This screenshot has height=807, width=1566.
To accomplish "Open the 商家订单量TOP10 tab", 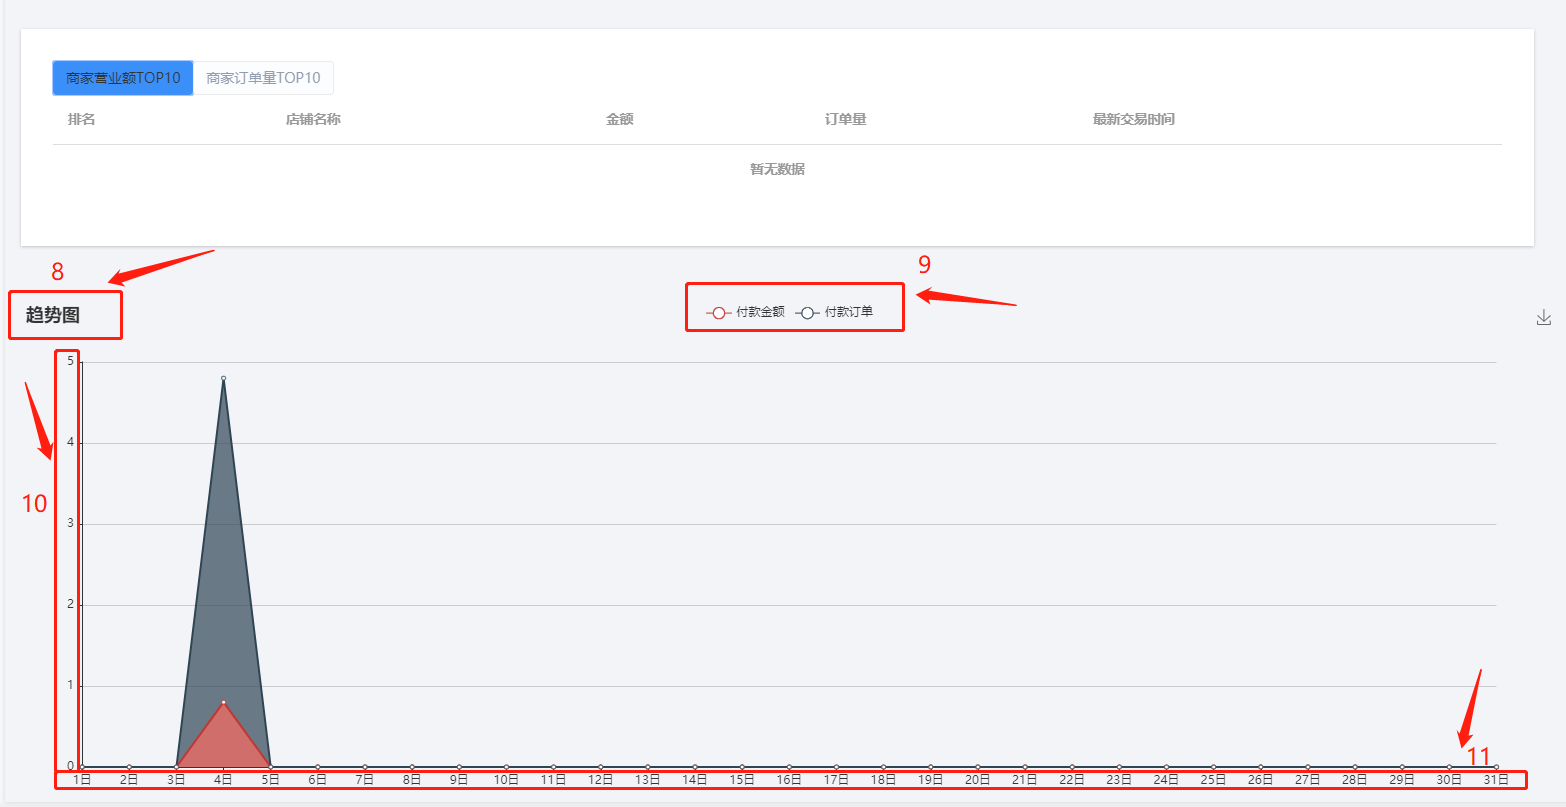I will tap(263, 78).
